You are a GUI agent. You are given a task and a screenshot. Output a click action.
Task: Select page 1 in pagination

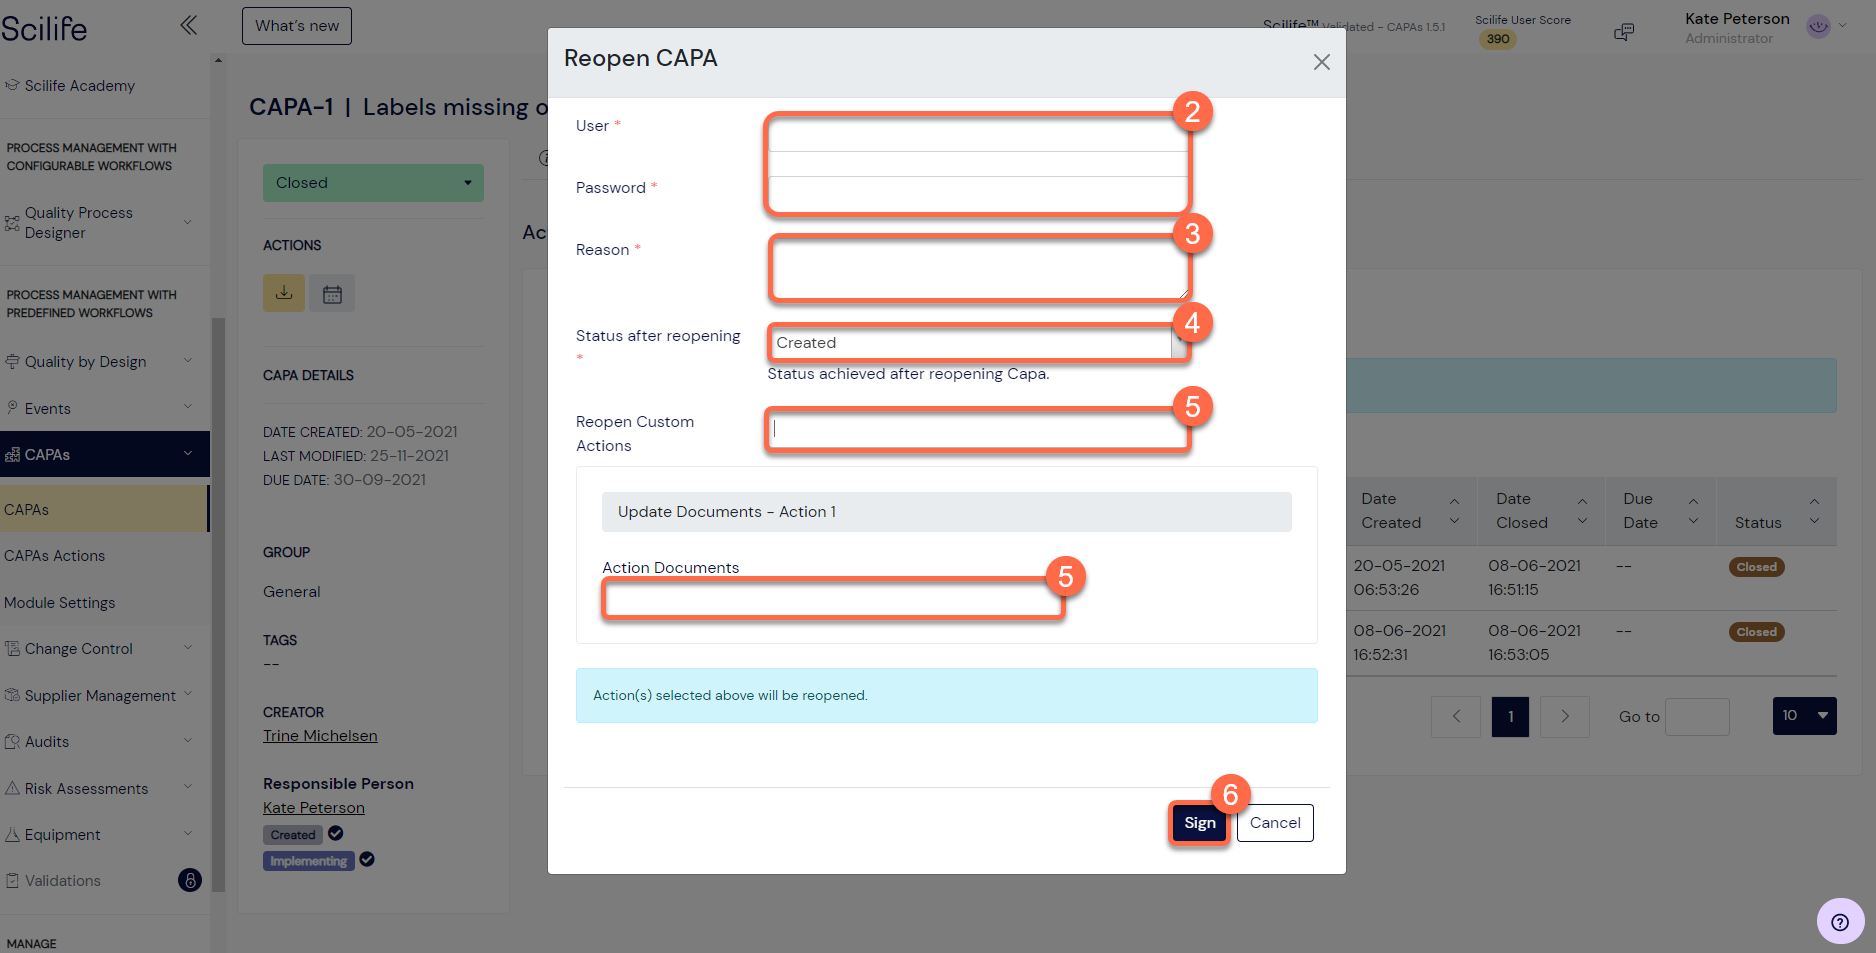coord(1511,716)
